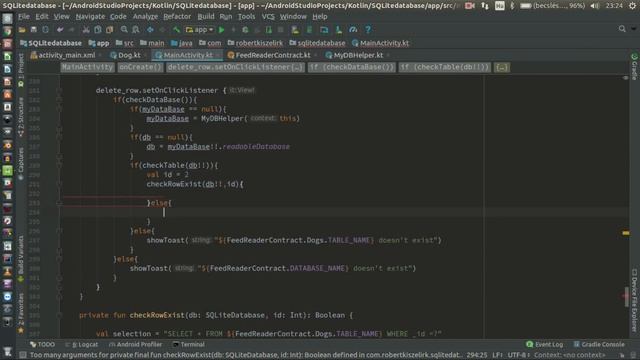Open the Android Profiler tool window

coord(136,344)
